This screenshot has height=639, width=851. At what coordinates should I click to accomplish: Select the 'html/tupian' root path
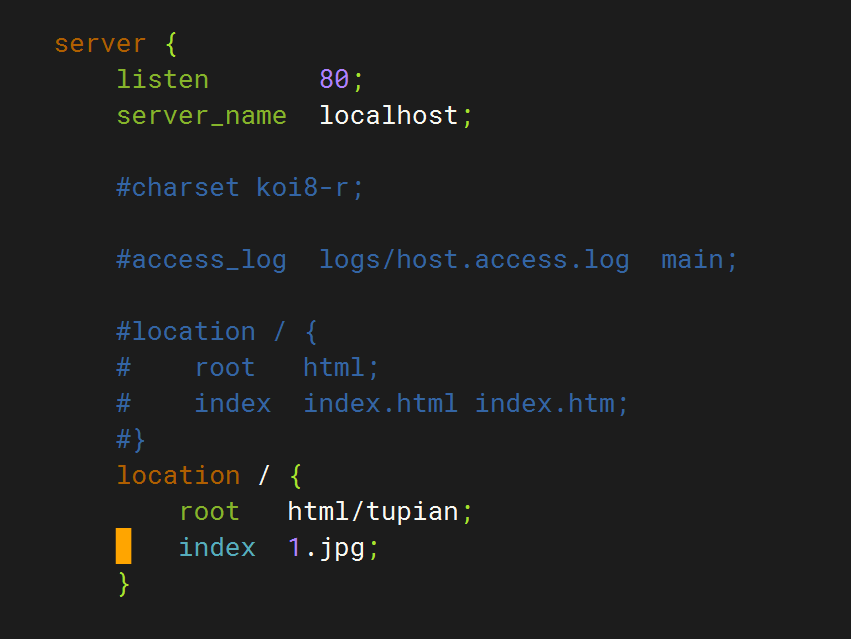click(375, 511)
